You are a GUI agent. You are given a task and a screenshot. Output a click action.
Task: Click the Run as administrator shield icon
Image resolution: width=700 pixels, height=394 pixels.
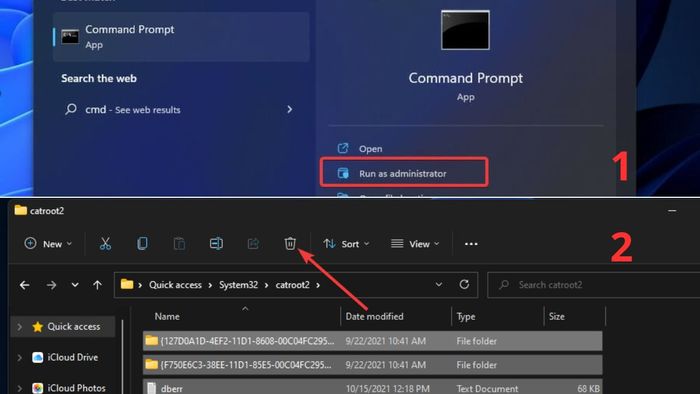click(343, 173)
